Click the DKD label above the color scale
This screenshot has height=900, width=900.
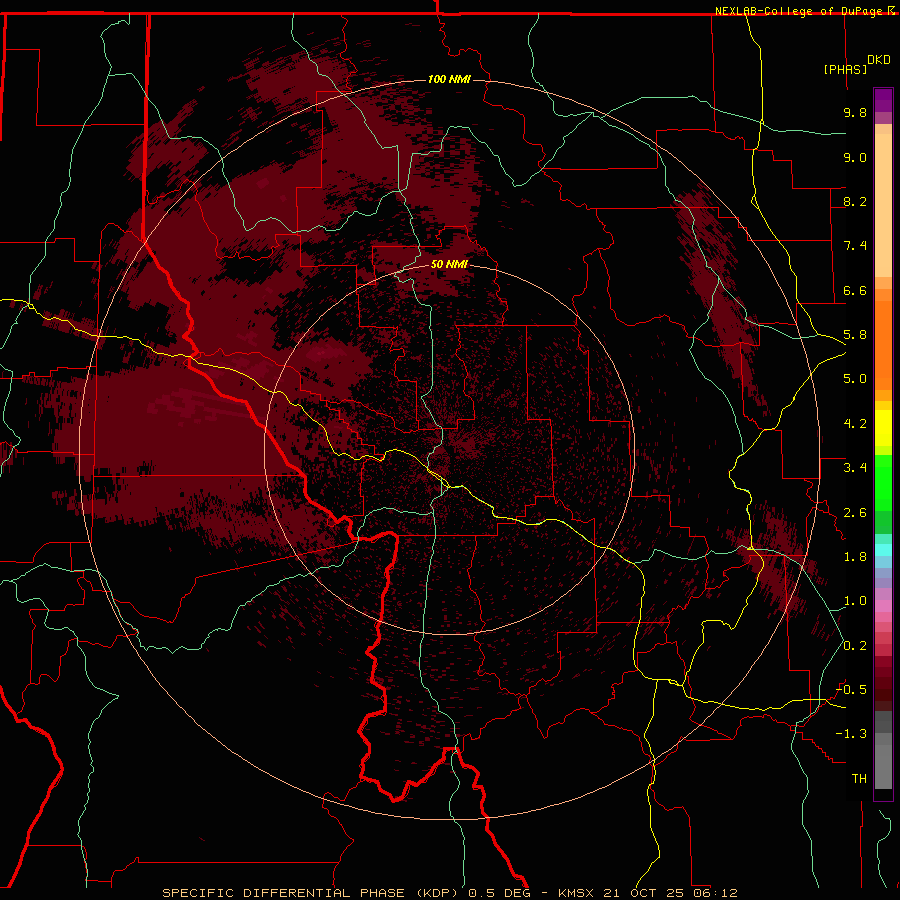[879, 60]
